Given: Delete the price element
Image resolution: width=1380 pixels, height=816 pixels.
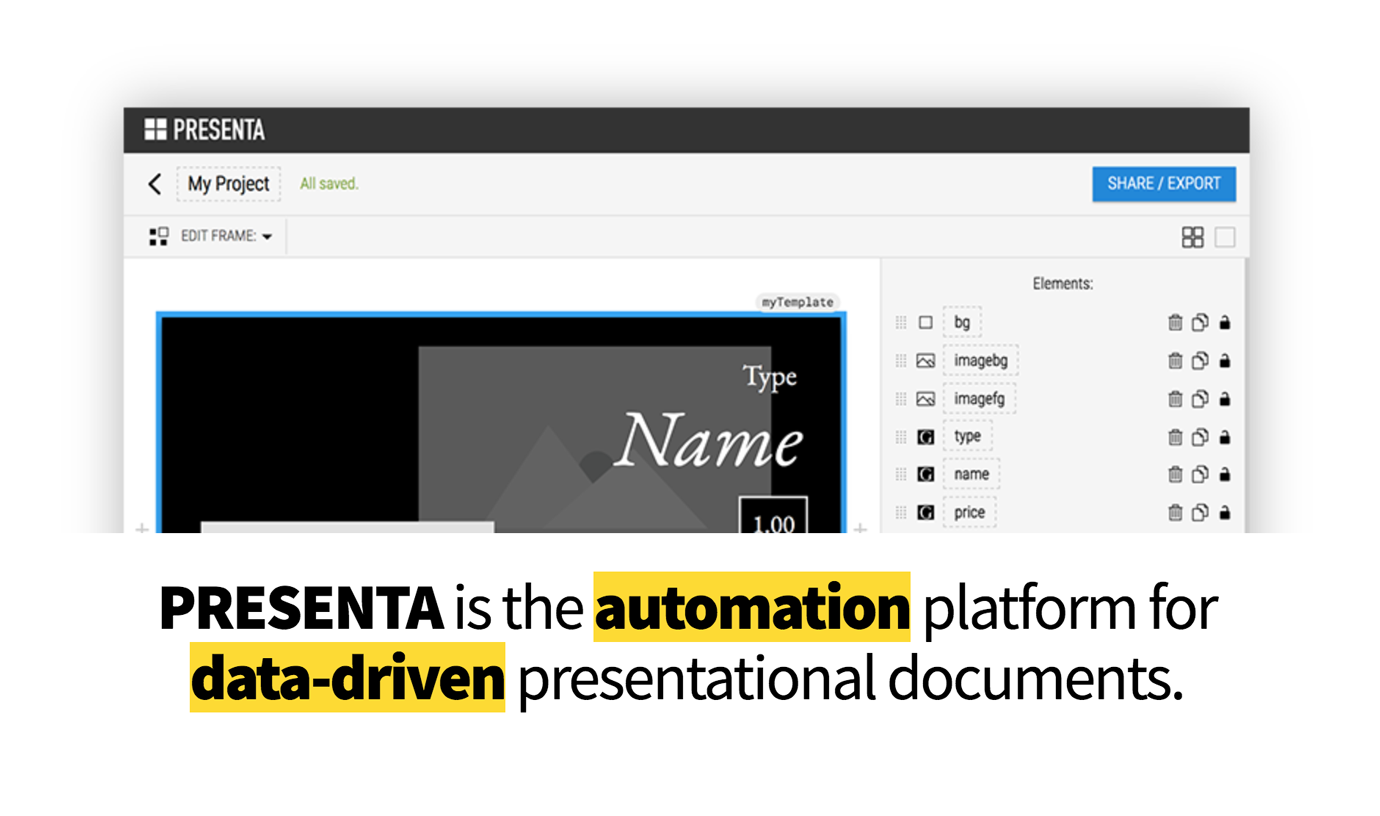Looking at the screenshot, I should point(1175,513).
